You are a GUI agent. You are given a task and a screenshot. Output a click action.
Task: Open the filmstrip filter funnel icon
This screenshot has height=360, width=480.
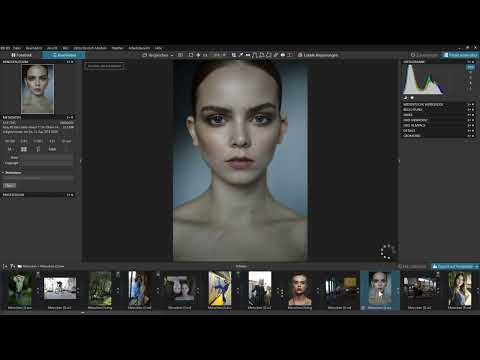12,266
